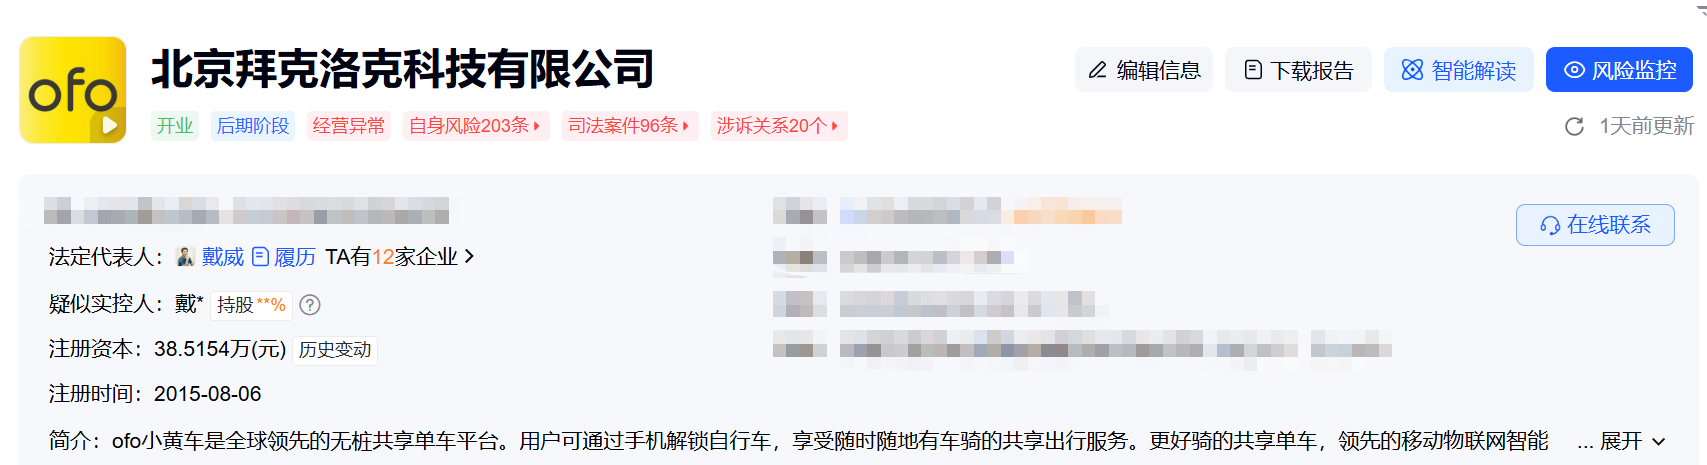Click 戴威's avatar photo
The height and width of the screenshot is (465, 1707).
tap(185, 257)
